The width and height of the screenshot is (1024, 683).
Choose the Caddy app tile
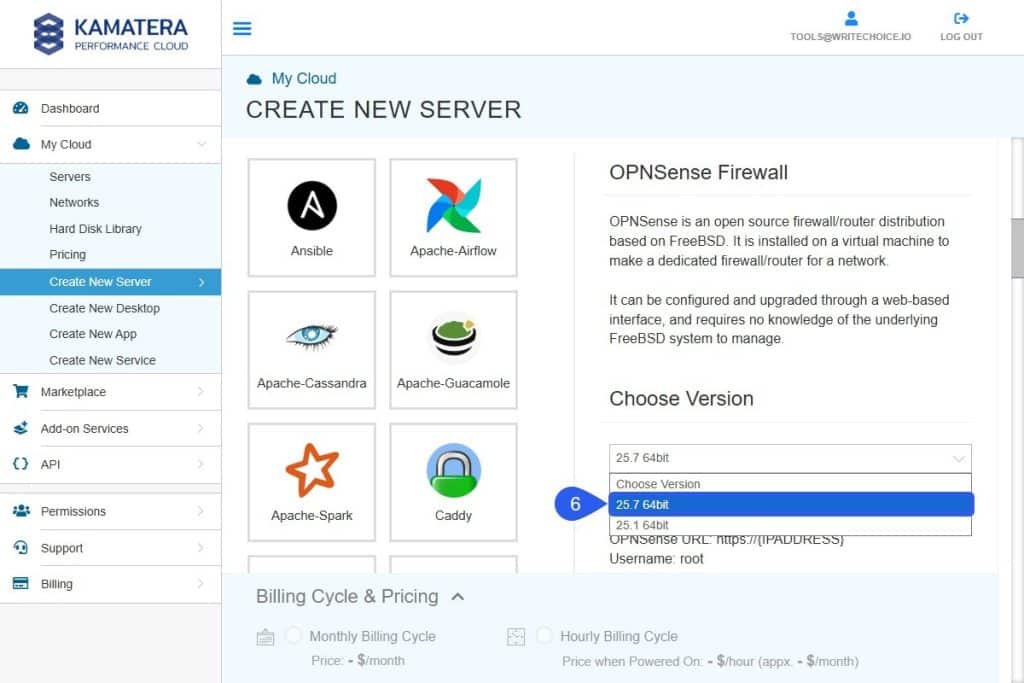pyautogui.click(x=453, y=482)
